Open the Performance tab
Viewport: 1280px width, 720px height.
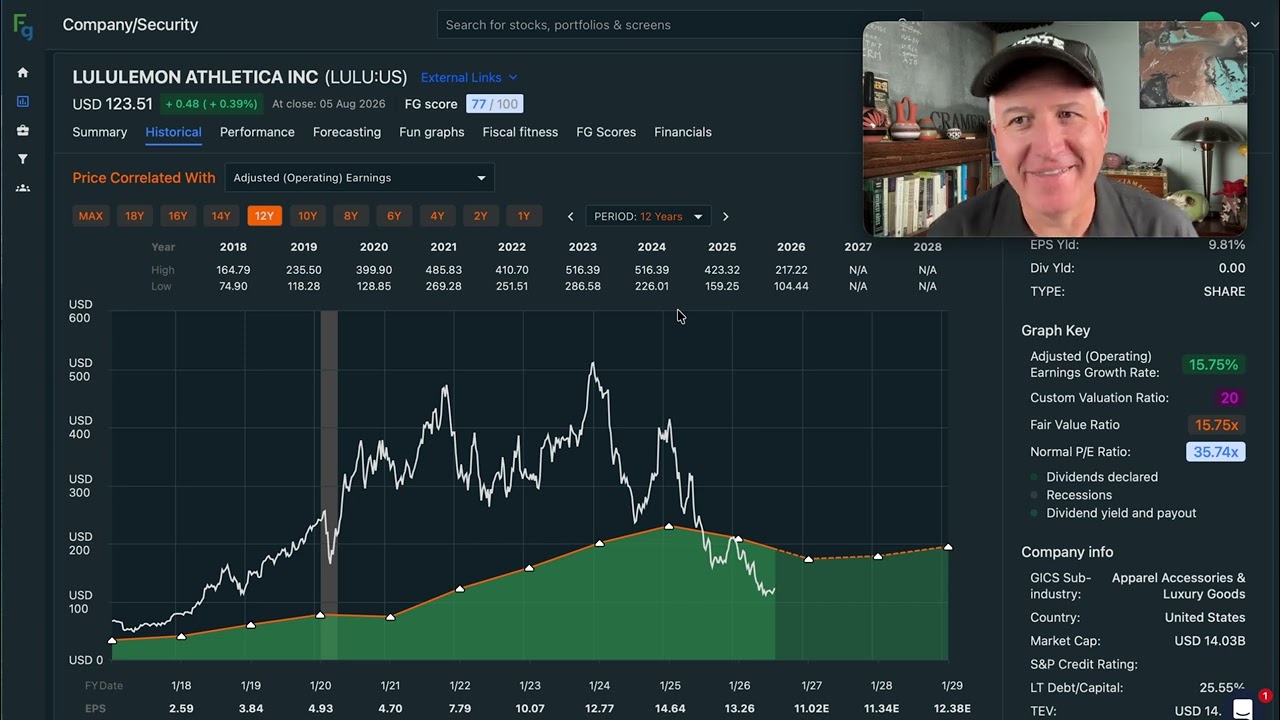pos(257,132)
